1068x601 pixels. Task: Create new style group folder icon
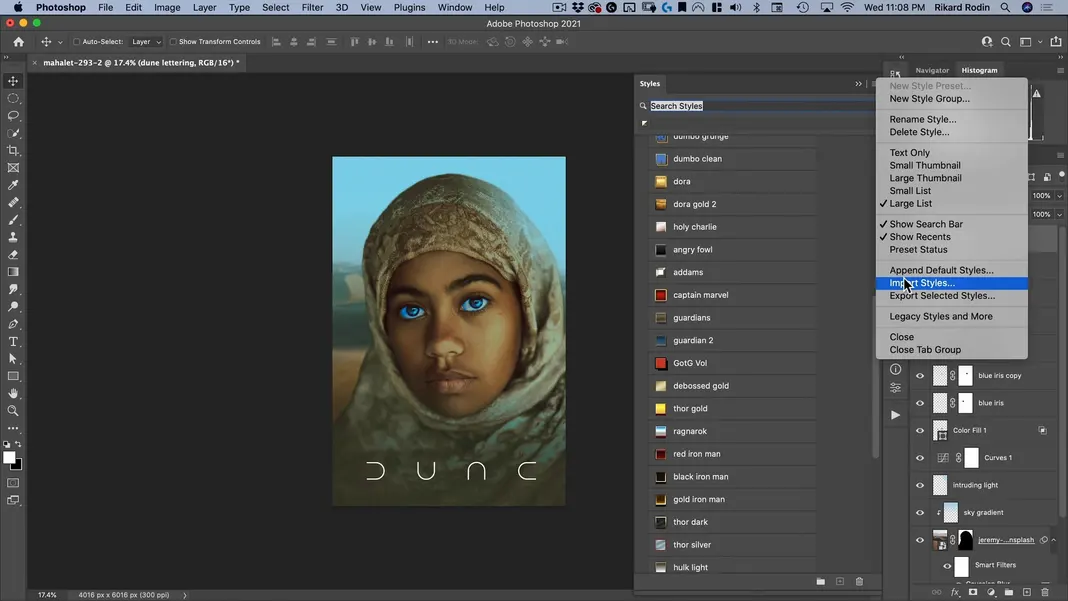click(821, 581)
